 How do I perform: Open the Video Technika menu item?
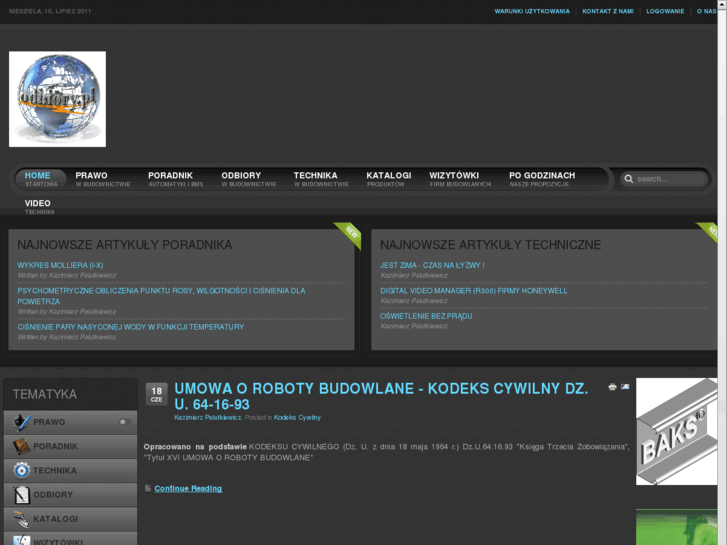tap(39, 207)
